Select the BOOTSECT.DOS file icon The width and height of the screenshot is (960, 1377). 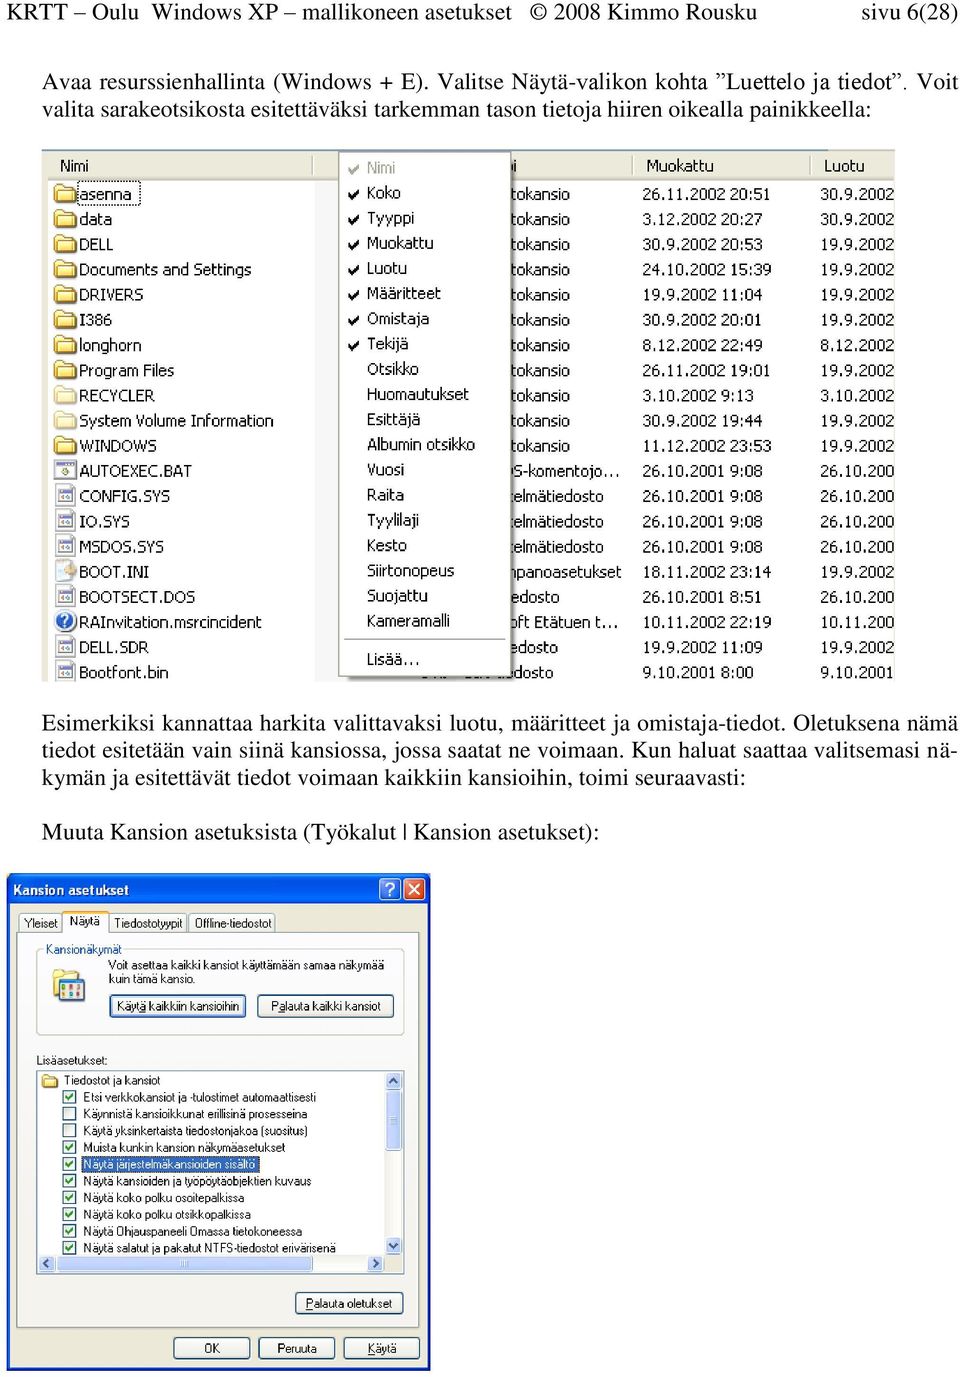[65, 597]
